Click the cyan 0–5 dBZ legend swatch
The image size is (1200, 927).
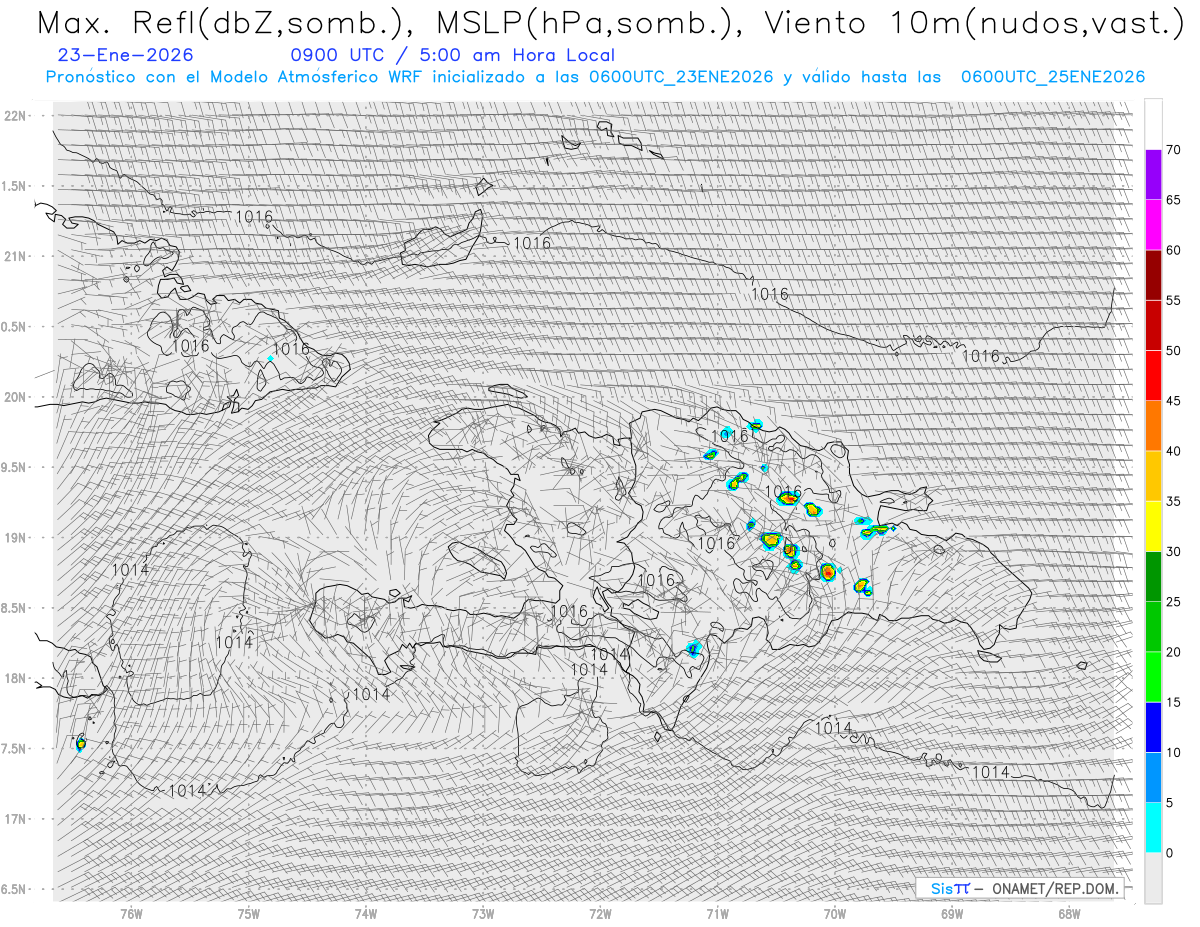click(1153, 828)
